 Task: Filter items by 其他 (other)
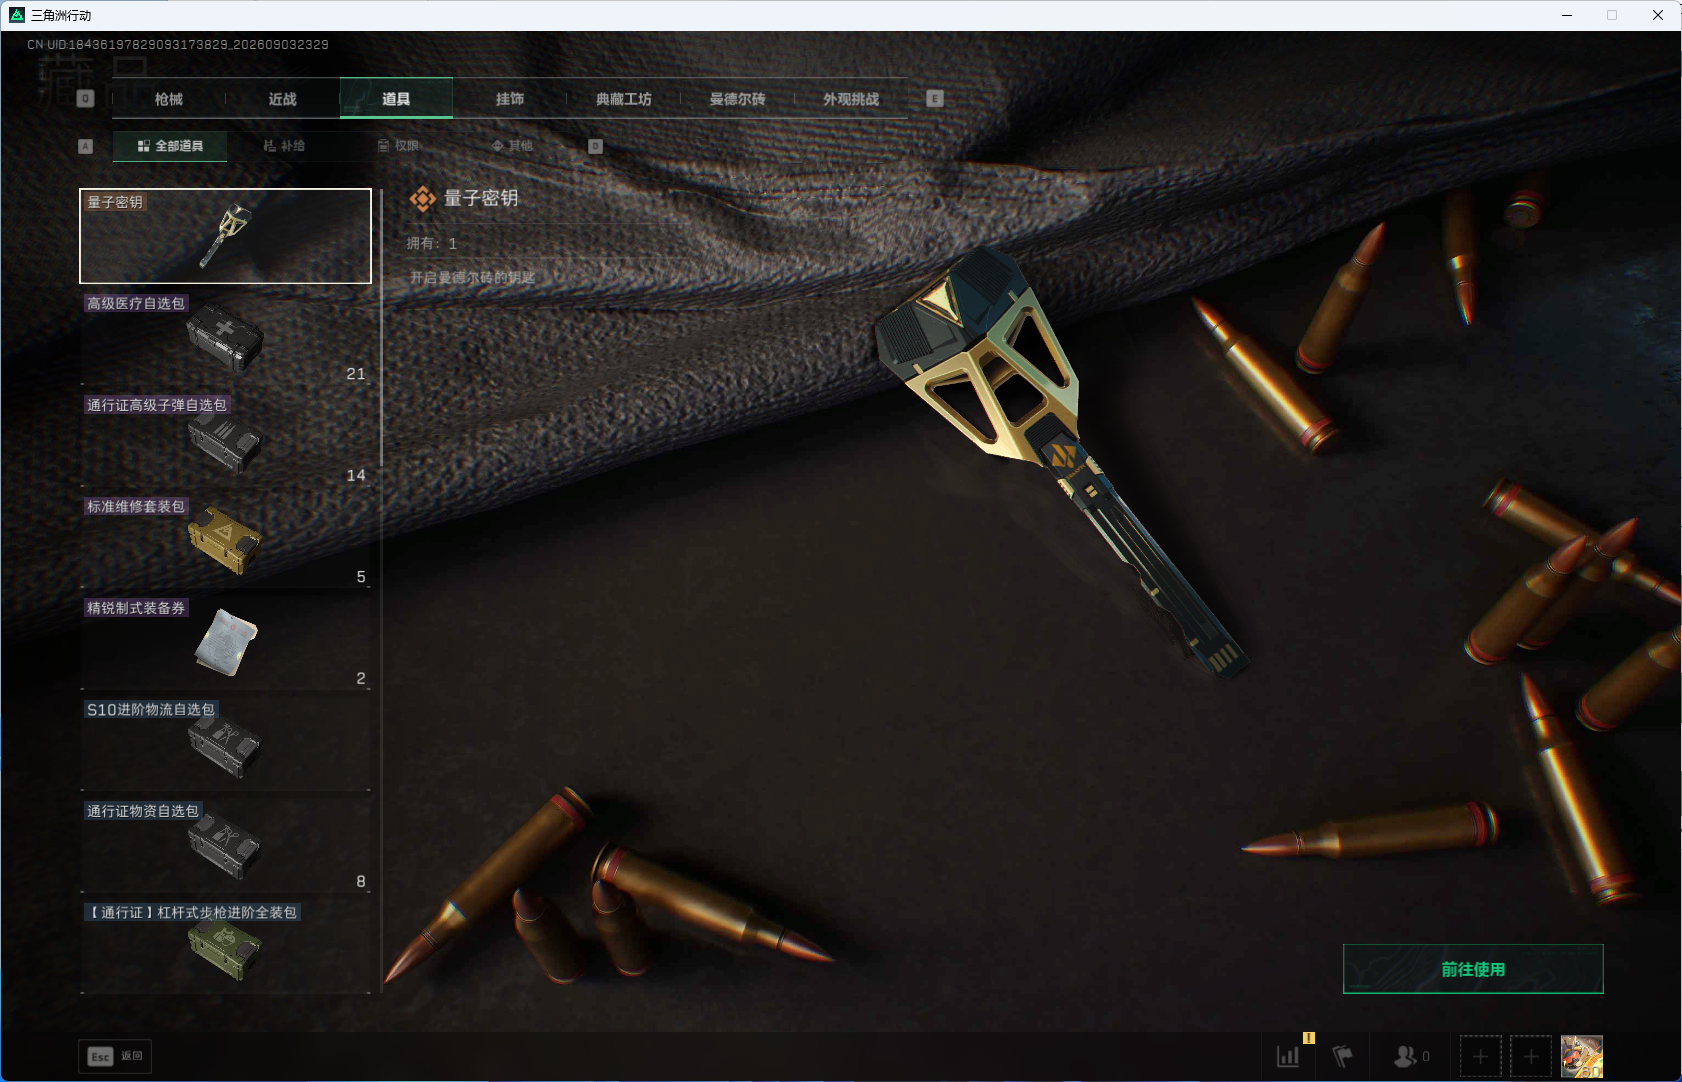click(512, 146)
